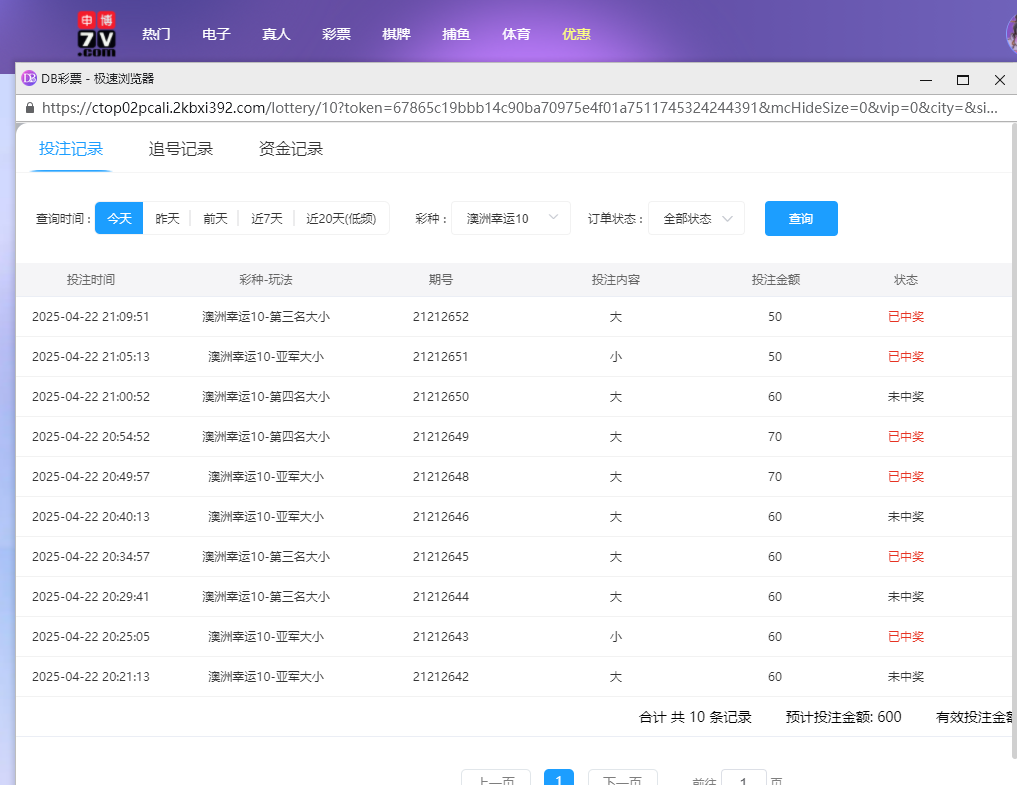1017x785 pixels.
Task: Click the 查询 query button
Action: (x=800, y=218)
